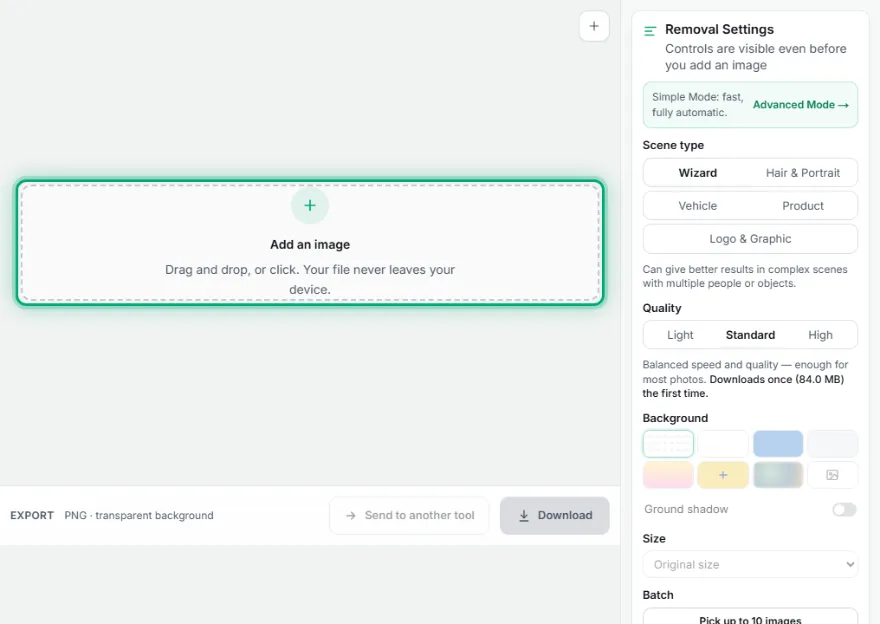880x624 pixels.
Task: Select the pink gradient background swatch
Action: [x=668, y=475]
